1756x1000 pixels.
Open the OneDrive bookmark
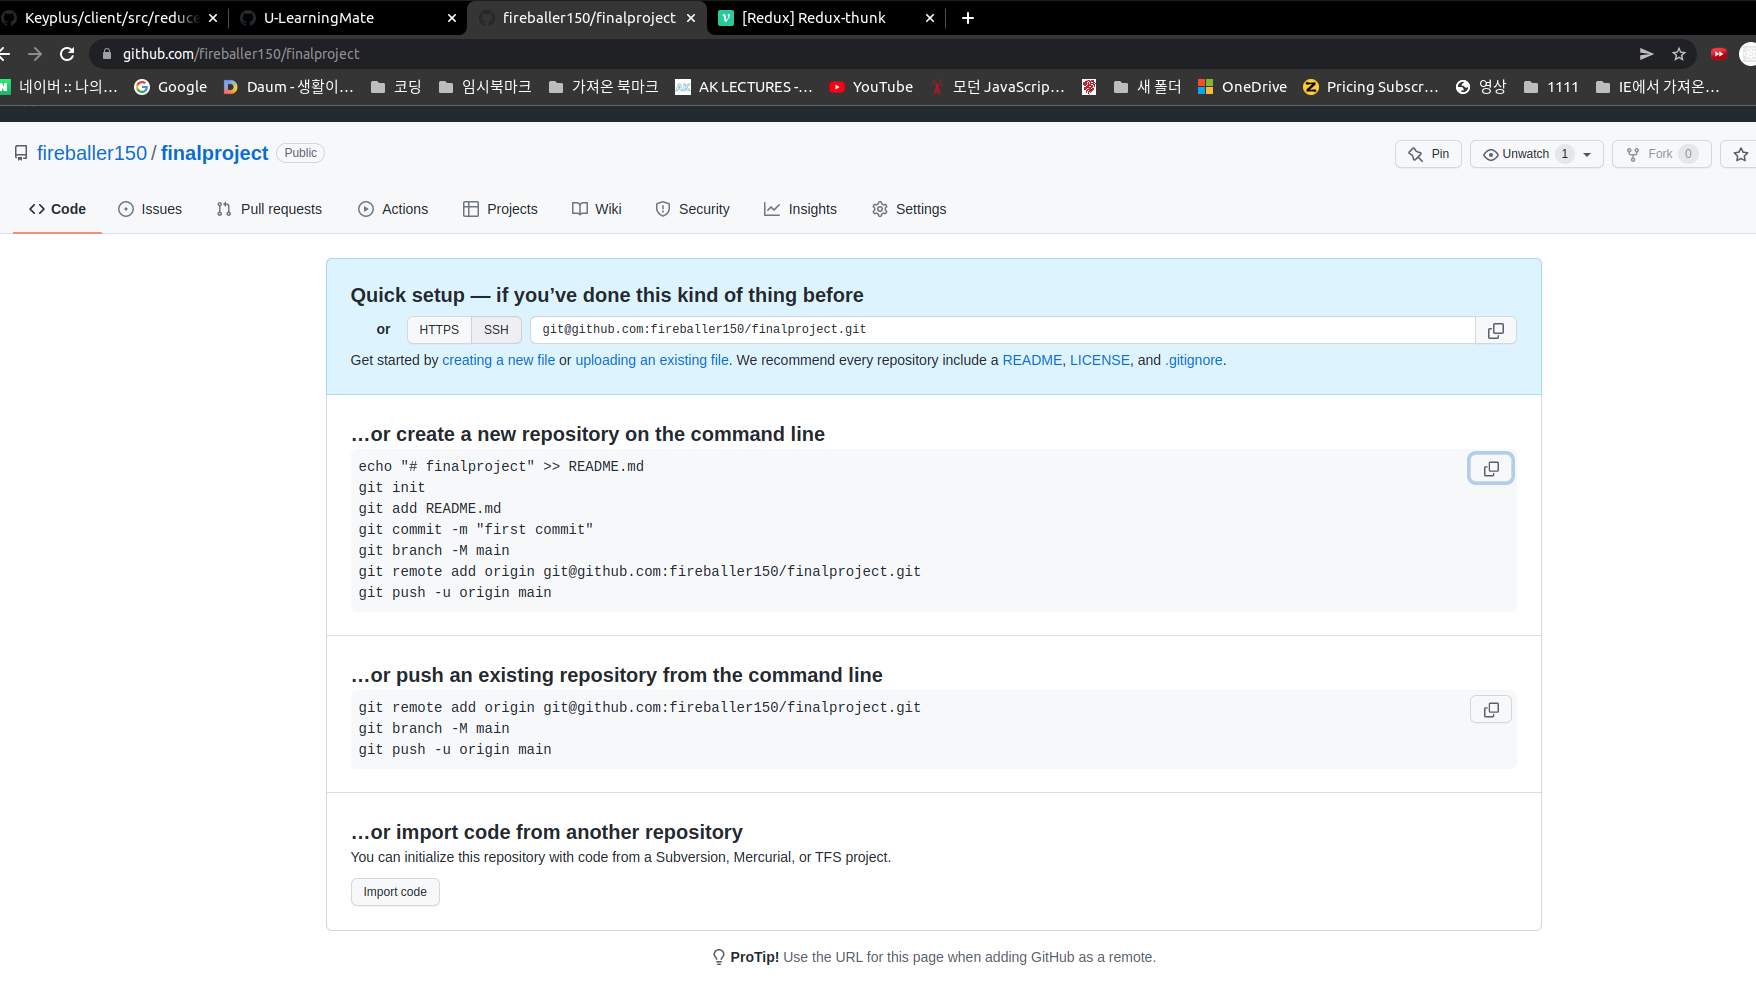point(1242,87)
